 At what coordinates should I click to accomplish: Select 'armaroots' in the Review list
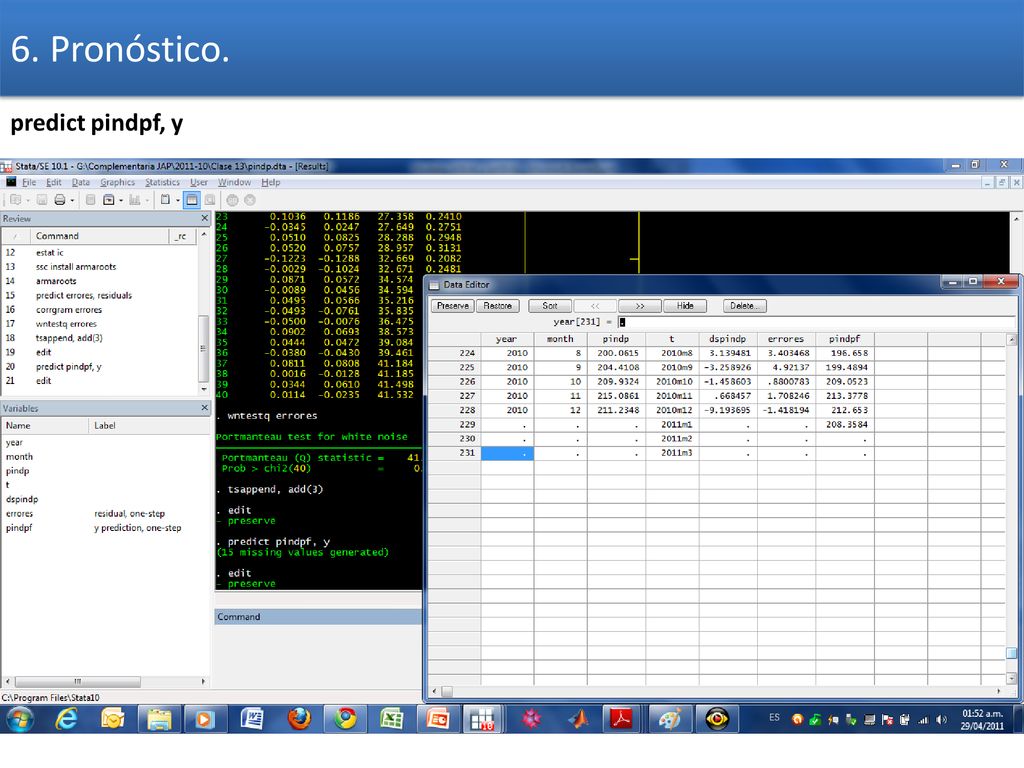(56, 281)
